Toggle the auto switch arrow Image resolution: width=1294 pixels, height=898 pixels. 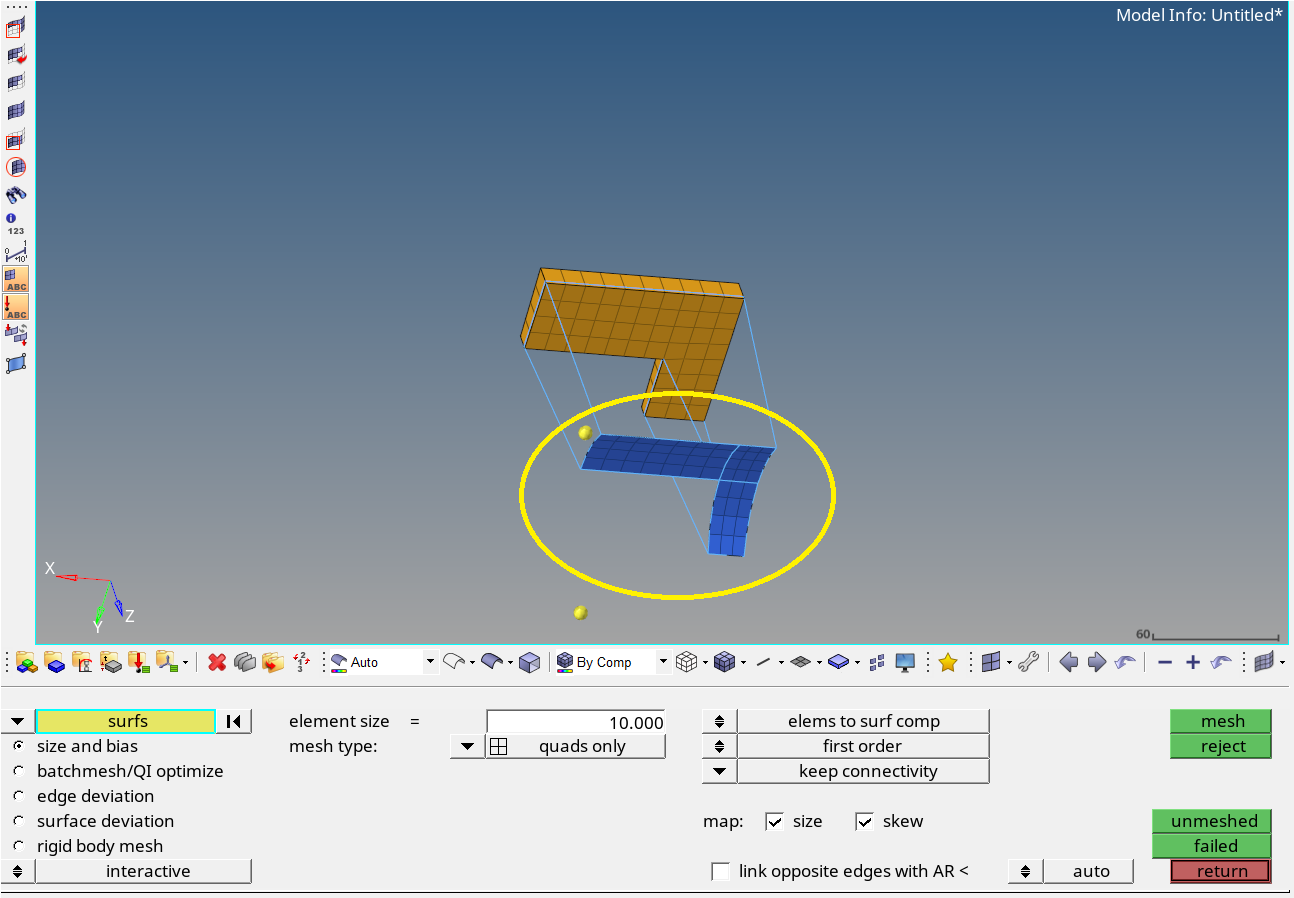tap(1026, 871)
